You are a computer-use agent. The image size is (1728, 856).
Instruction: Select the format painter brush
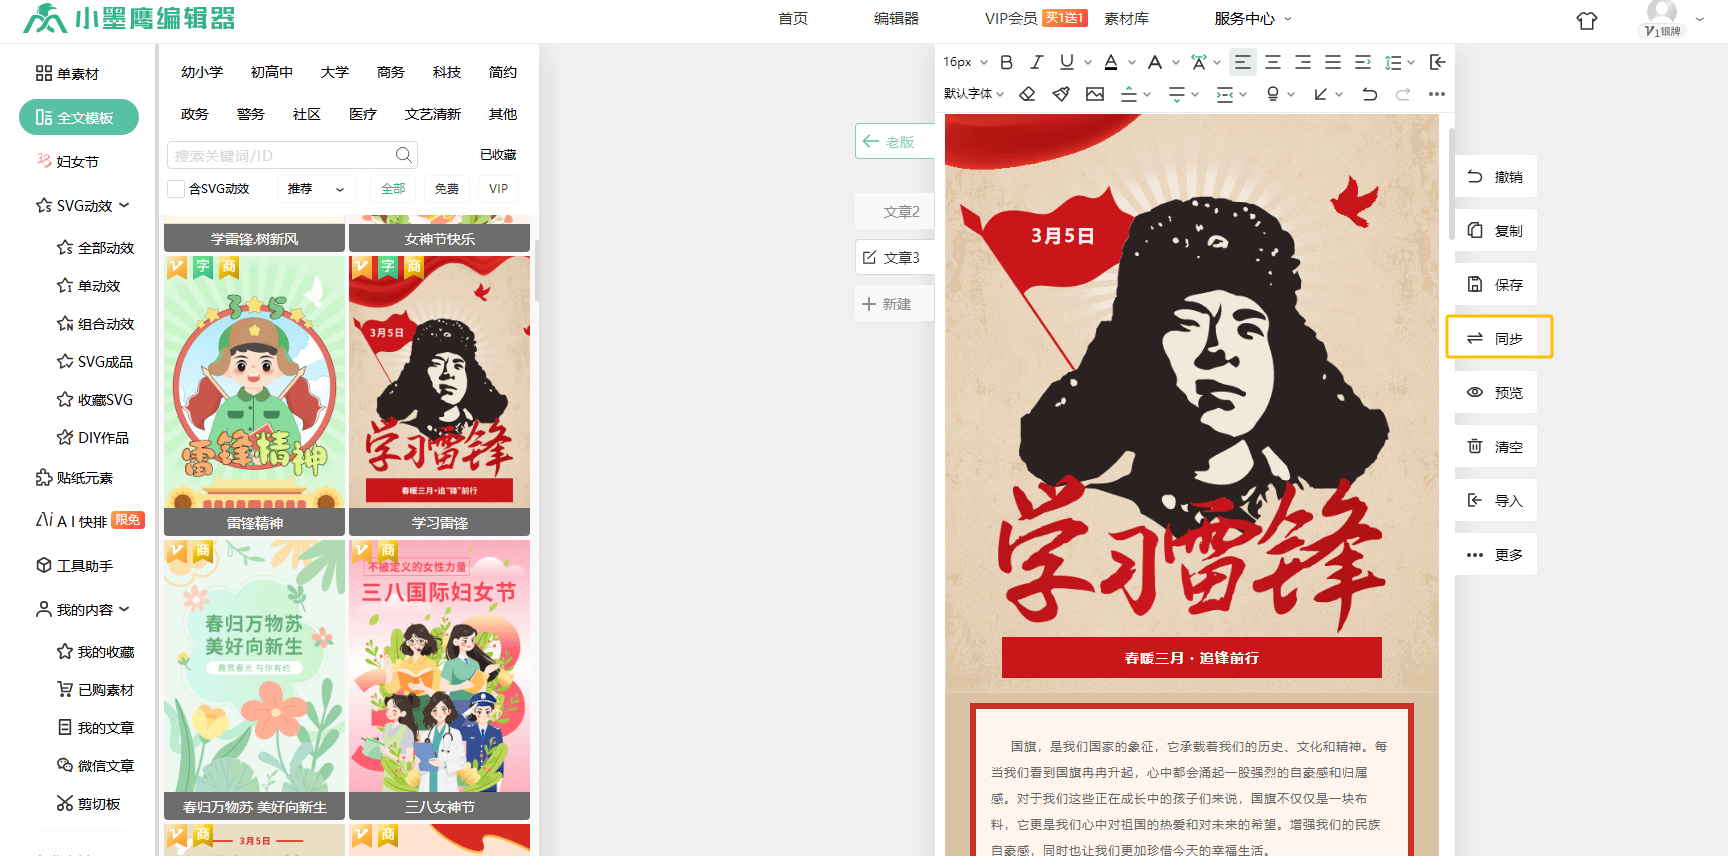[x=1061, y=94]
